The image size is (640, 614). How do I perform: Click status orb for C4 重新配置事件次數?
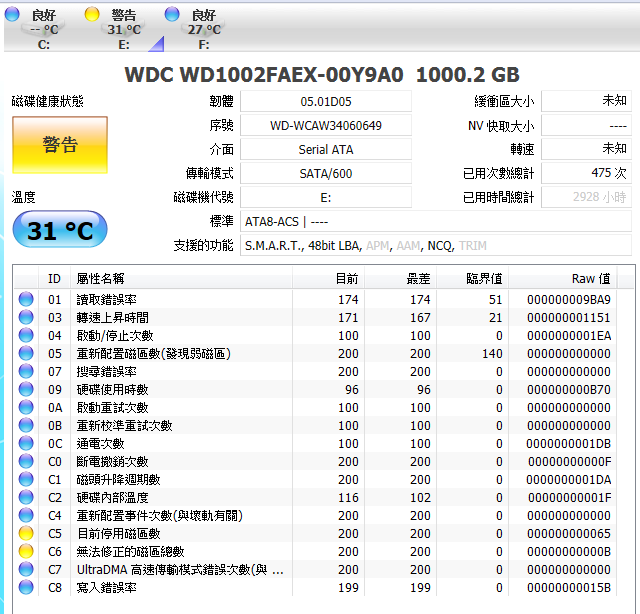tap(26, 515)
